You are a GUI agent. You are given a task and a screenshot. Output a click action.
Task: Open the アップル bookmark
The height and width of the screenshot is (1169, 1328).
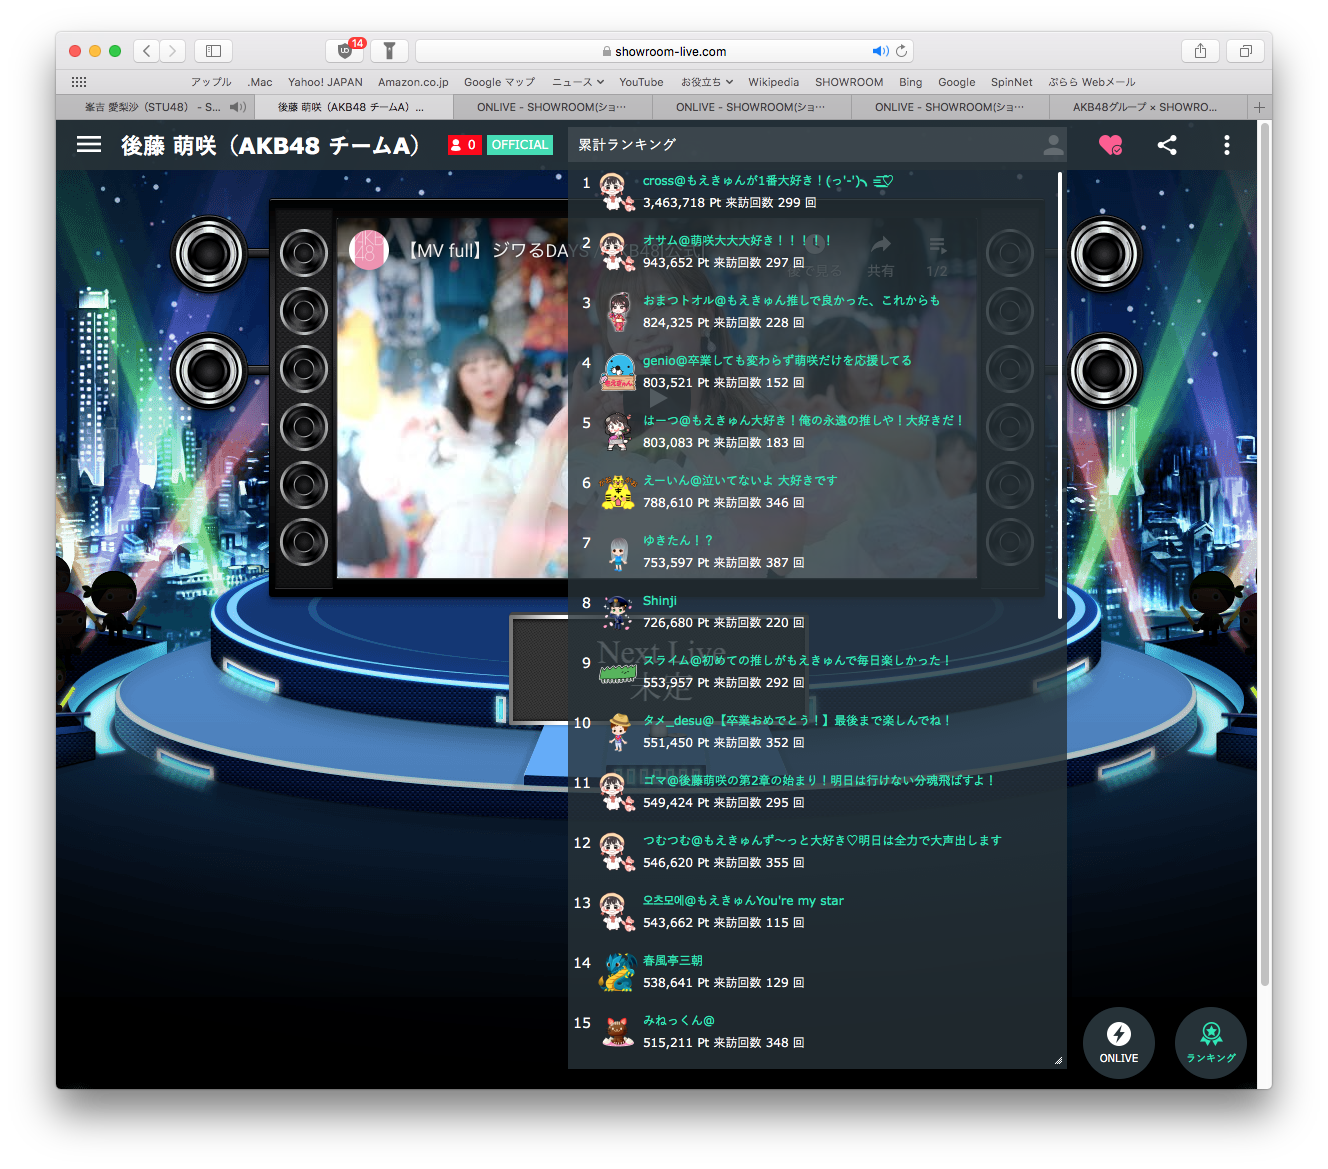(x=211, y=82)
